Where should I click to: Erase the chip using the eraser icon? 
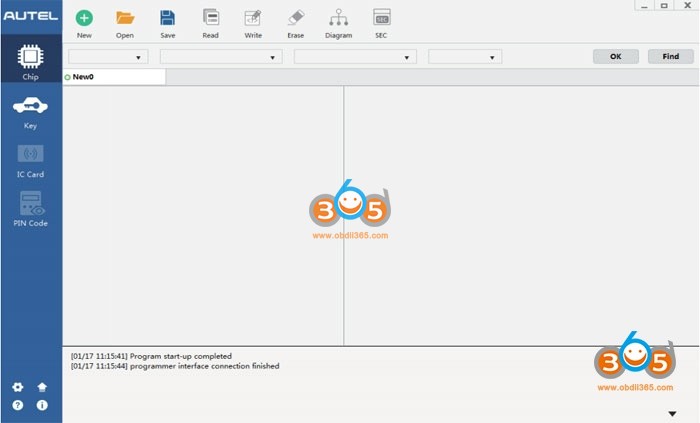295,18
